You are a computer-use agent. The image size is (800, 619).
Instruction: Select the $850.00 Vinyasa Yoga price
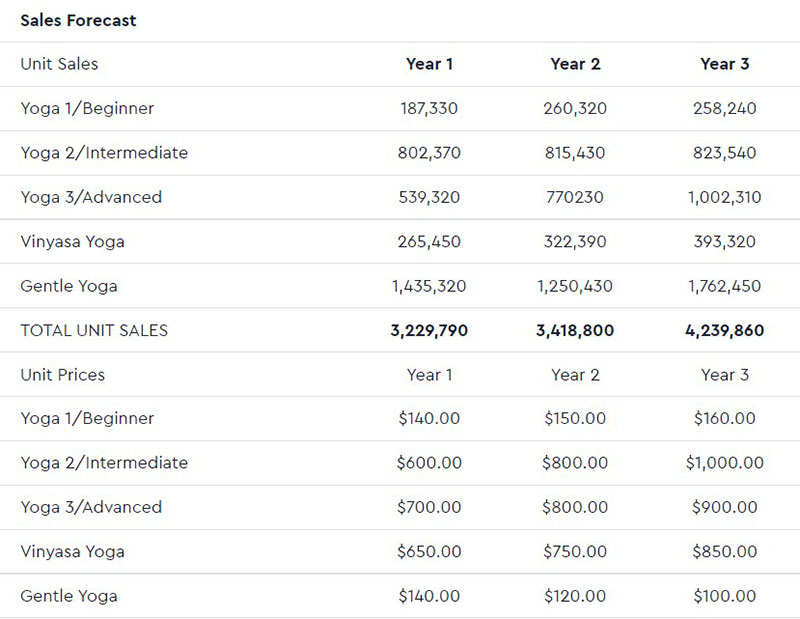coord(724,552)
